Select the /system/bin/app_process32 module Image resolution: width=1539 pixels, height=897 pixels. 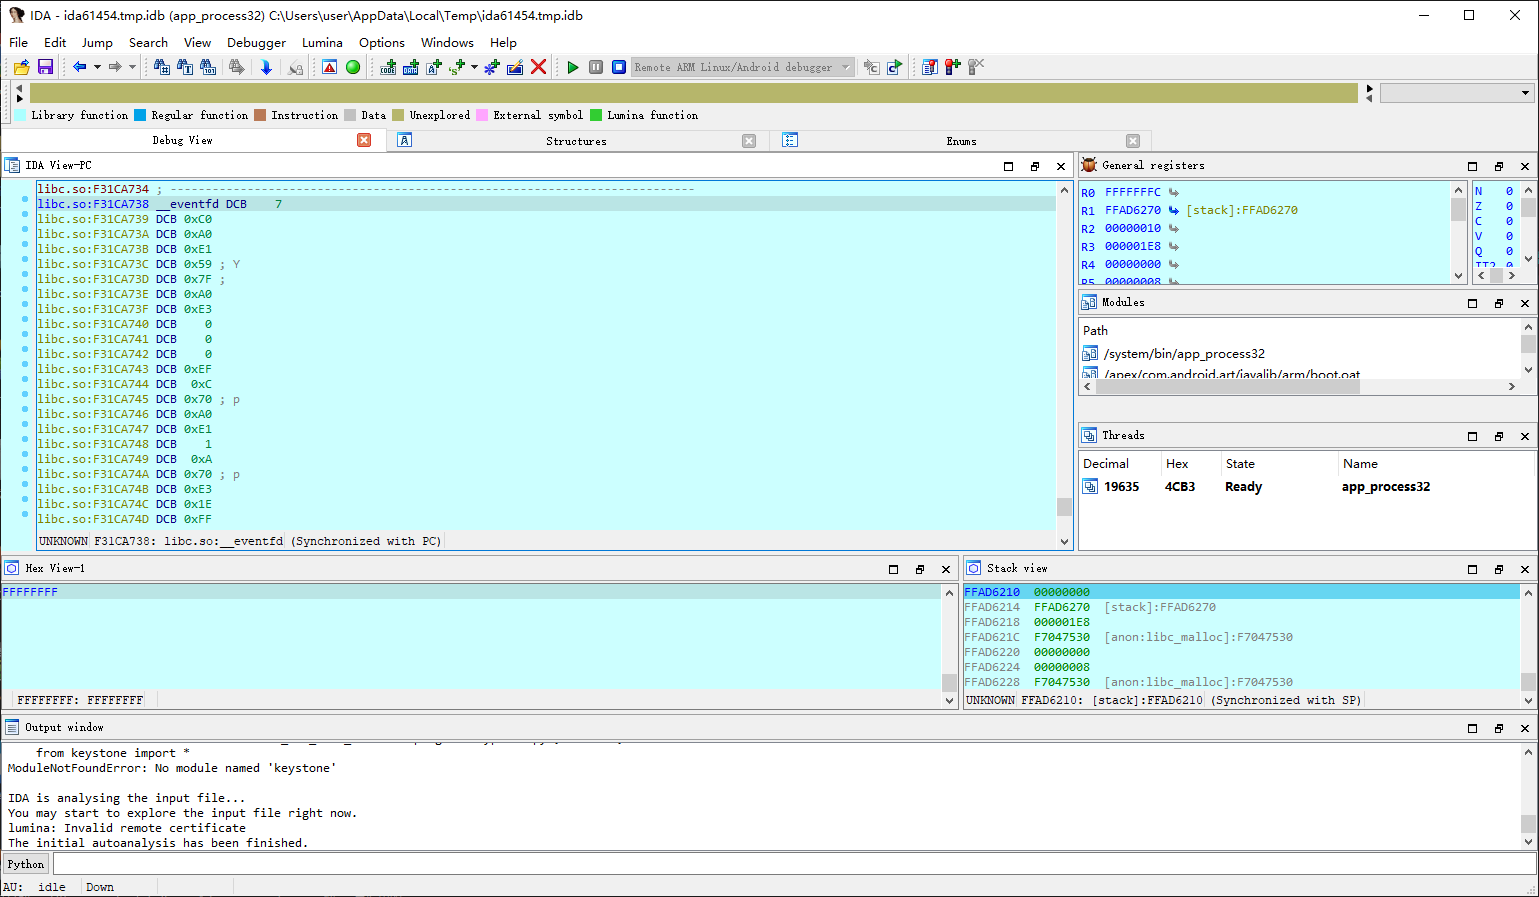pyautogui.click(x=1184, y=354)
